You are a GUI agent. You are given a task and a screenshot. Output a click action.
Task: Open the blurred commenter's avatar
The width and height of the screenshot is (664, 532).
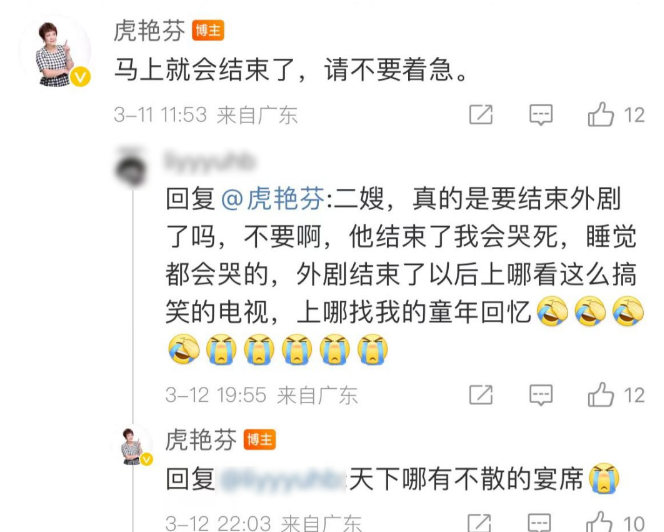(x=131, y=167)
